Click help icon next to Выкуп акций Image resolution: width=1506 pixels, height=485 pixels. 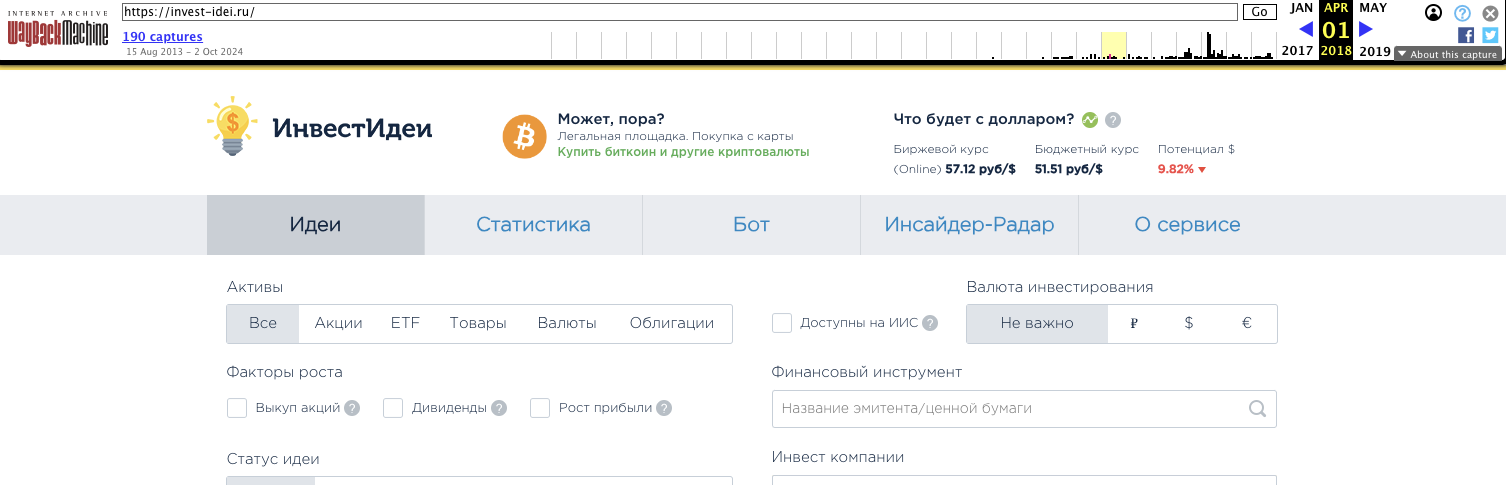352,408
